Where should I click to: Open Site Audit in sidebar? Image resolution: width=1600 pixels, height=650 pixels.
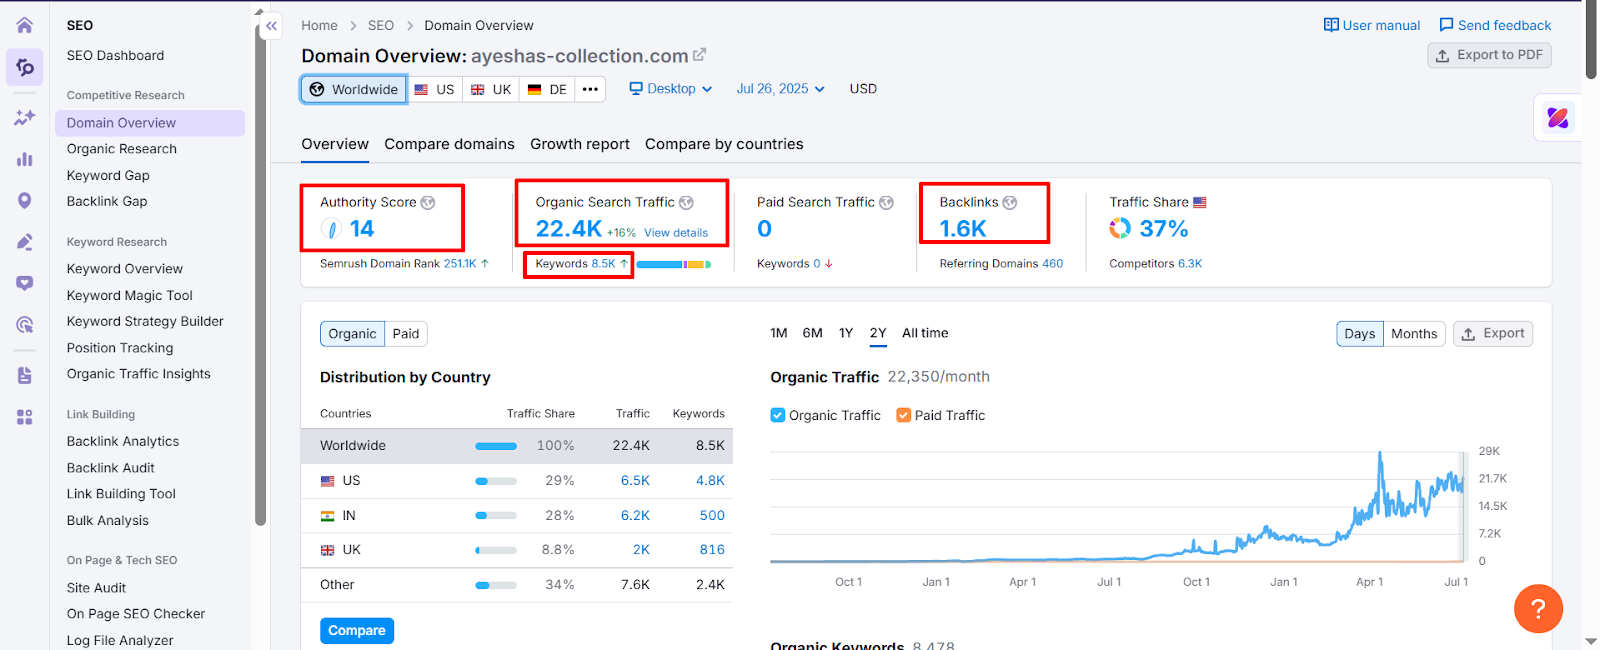(97, 588)
